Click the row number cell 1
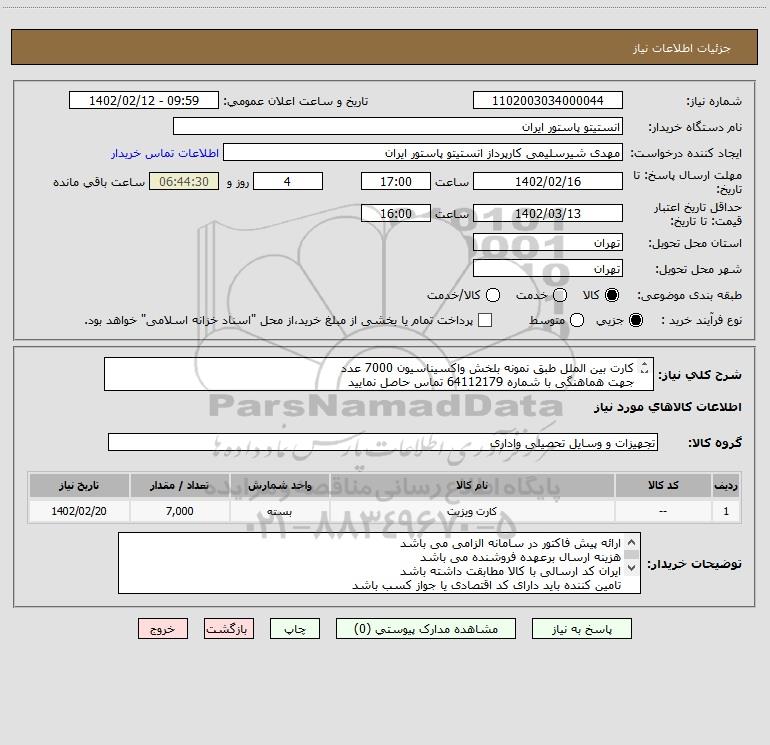This screenshot has height=745, width=770. (x=726, y=511)
